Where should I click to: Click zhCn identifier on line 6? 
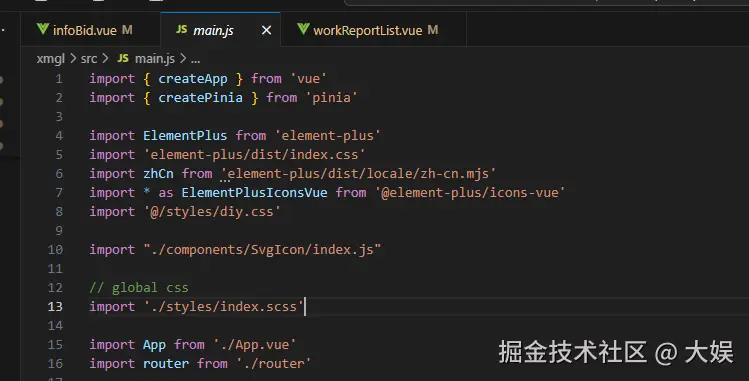point(159,173)
